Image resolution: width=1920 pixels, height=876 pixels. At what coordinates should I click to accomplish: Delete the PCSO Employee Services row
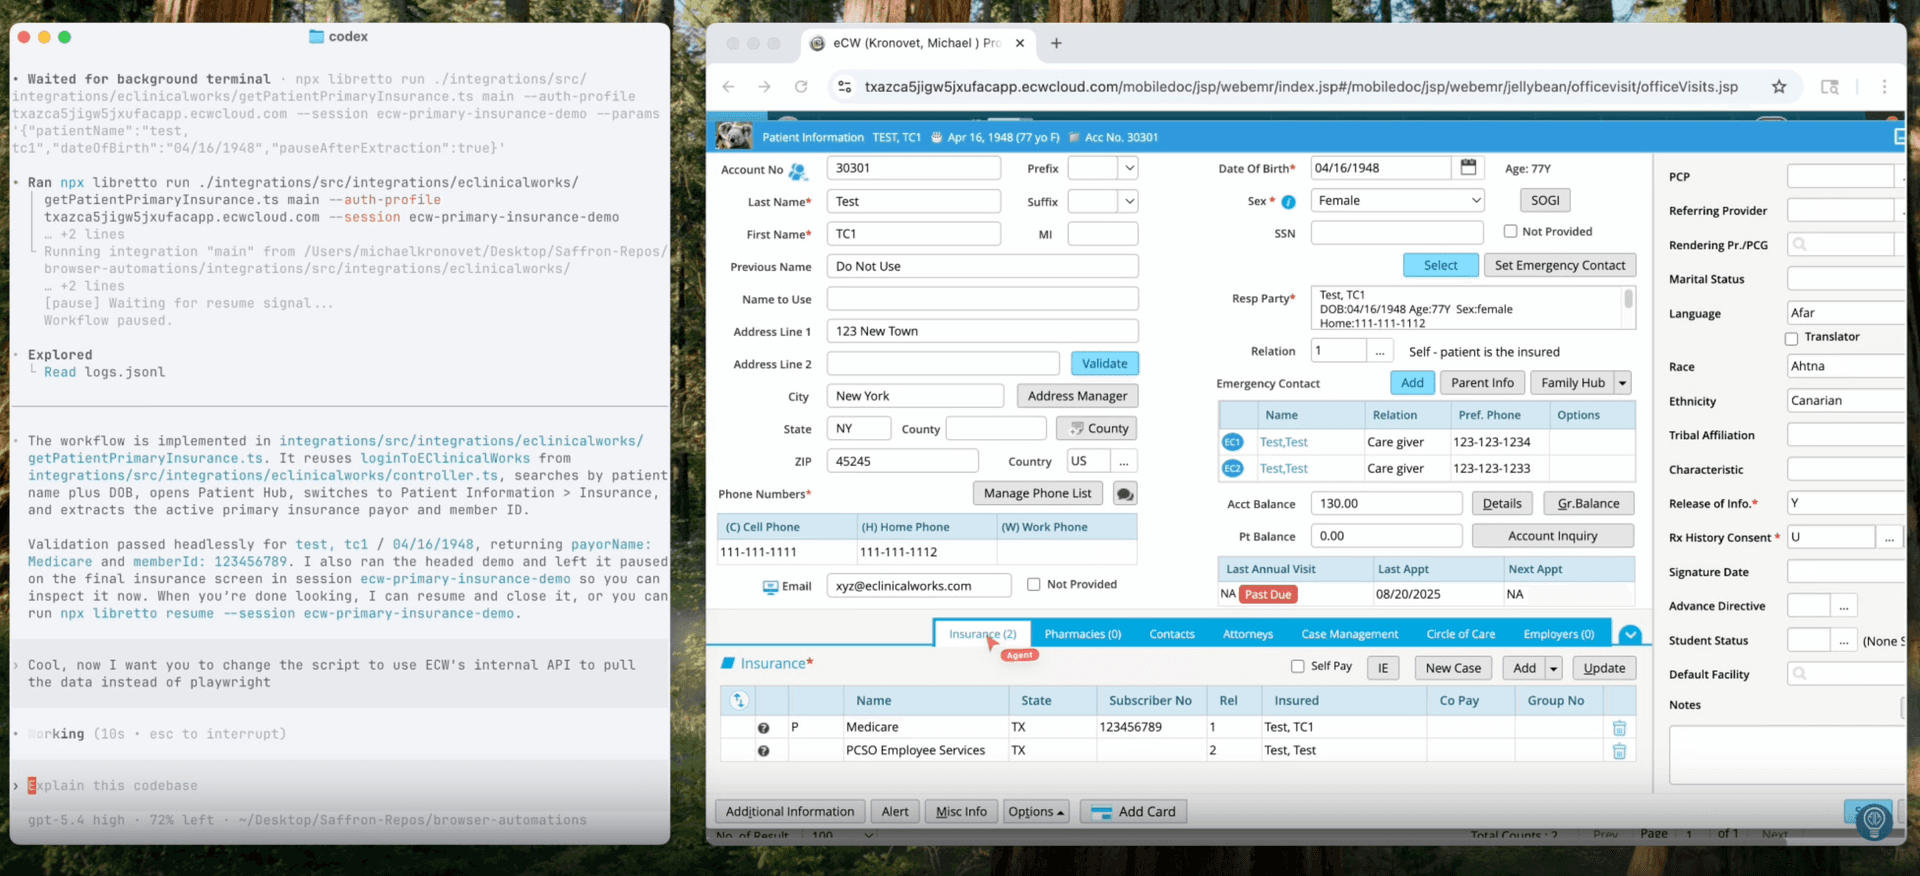coord(1619,751)
